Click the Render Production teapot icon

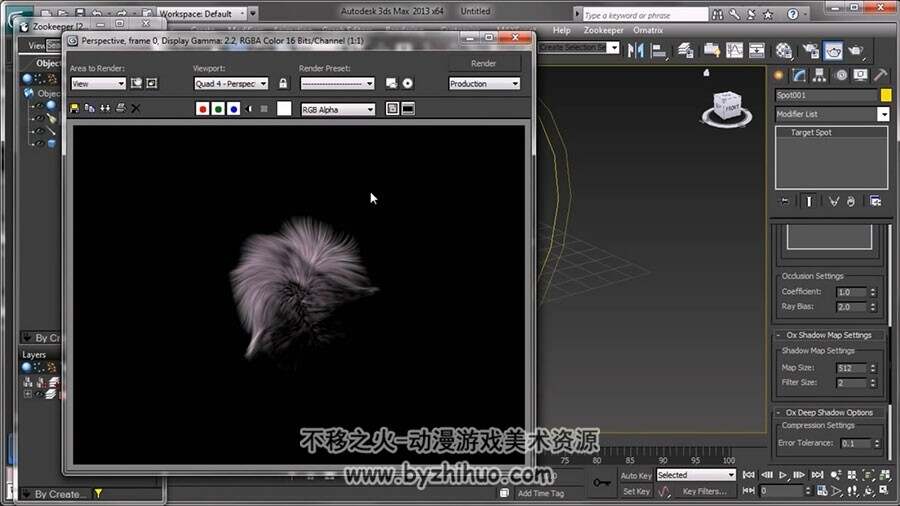[x=856, y=51]
